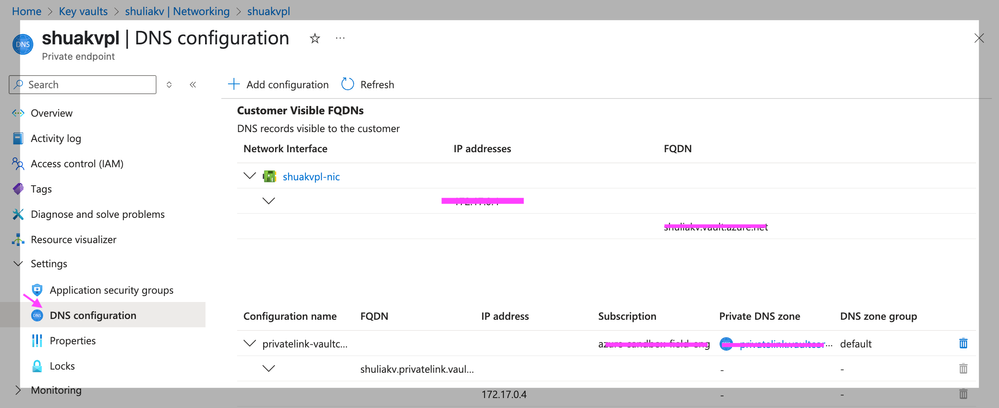Screen dimensions: 999x408
Task: Click the Refresh icon
Action: (348, 84)
